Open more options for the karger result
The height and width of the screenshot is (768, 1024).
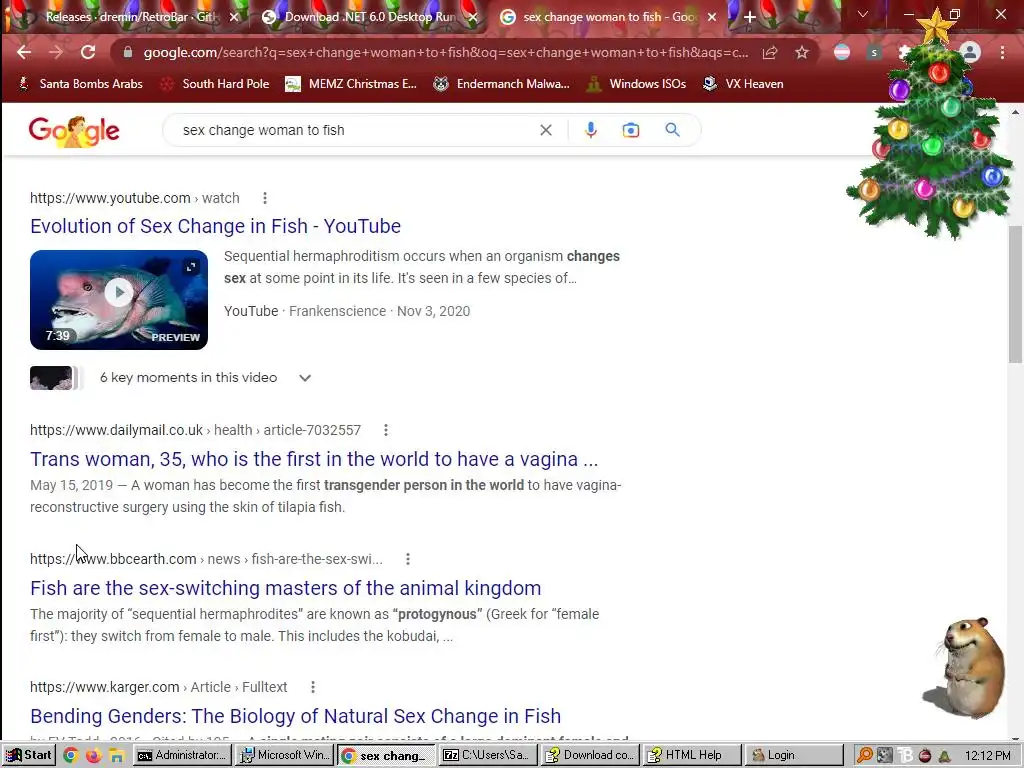pos(313,687)
